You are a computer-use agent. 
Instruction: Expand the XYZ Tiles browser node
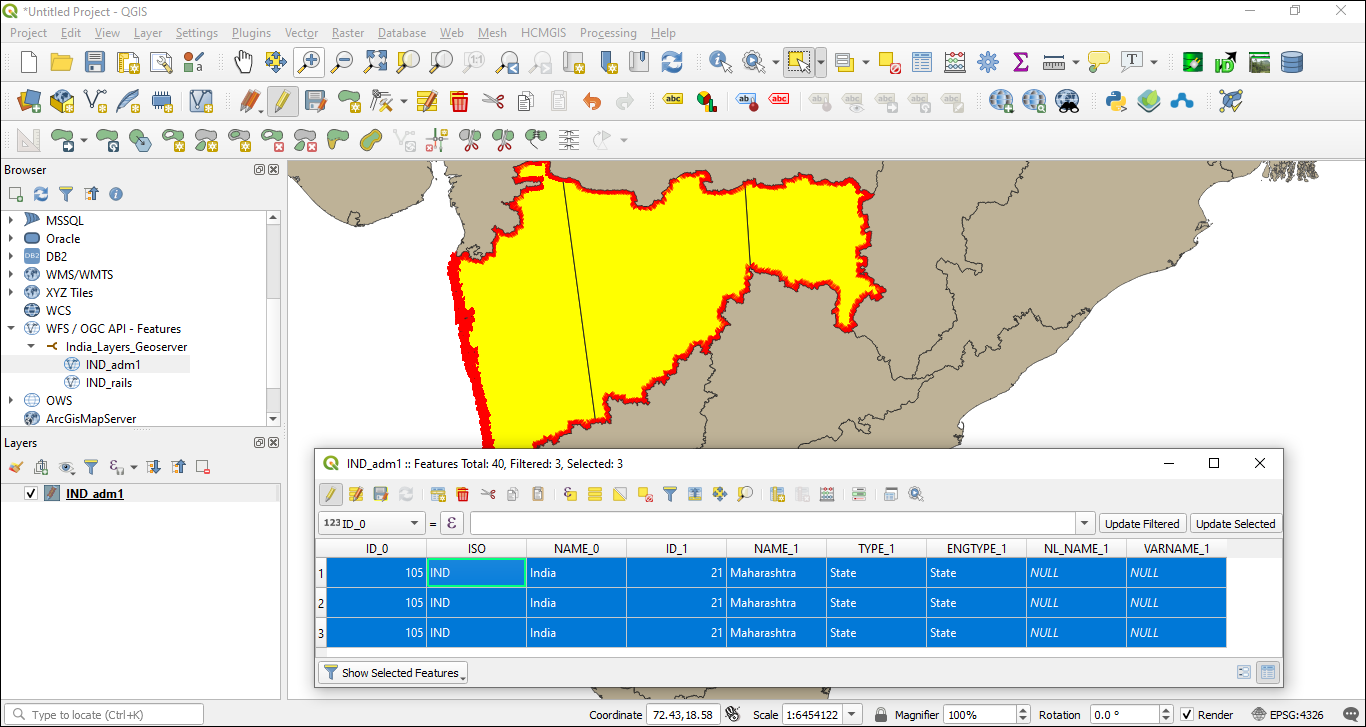(11, 292)
